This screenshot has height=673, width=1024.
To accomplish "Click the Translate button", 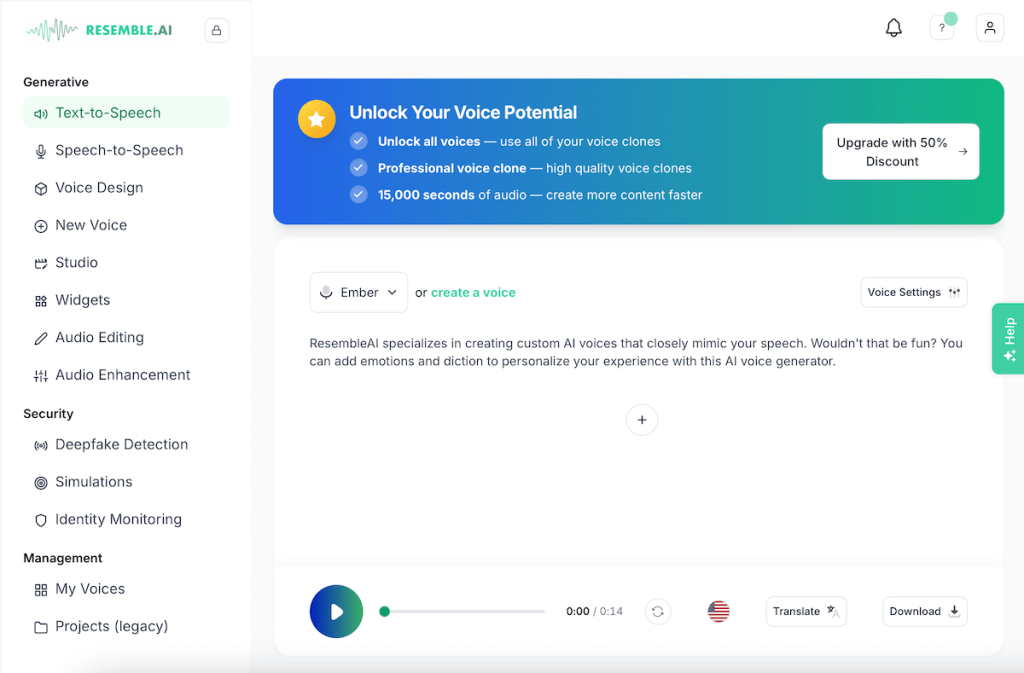I will tap(806, 611).
